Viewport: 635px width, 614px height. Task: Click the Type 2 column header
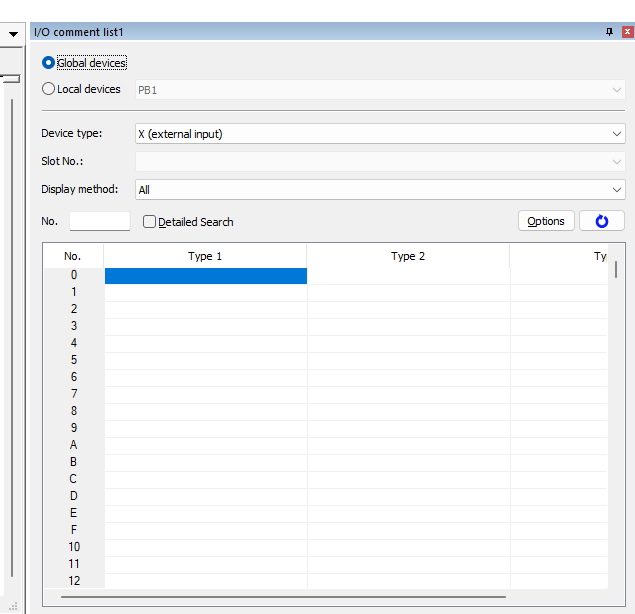pos(408,256)
